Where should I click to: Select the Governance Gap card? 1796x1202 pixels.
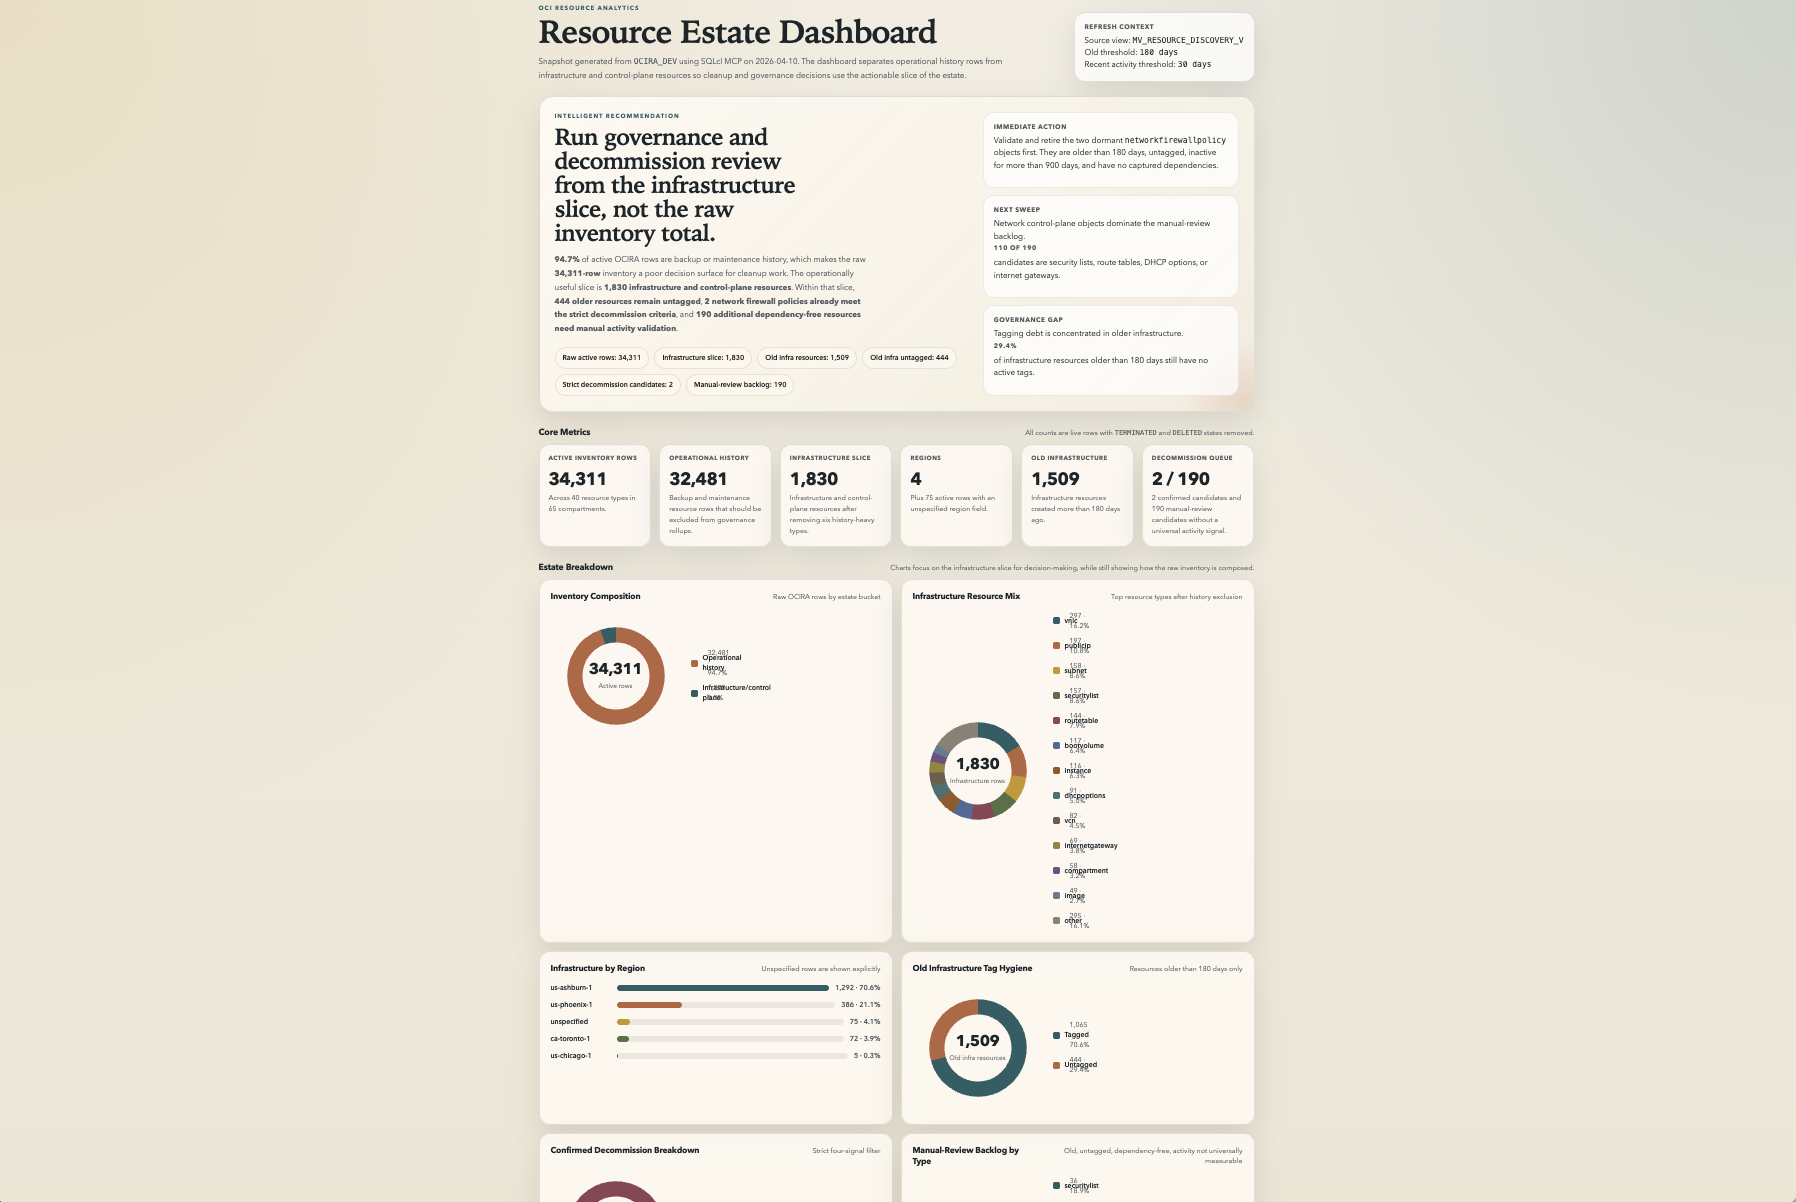(x=1111, y=351)
